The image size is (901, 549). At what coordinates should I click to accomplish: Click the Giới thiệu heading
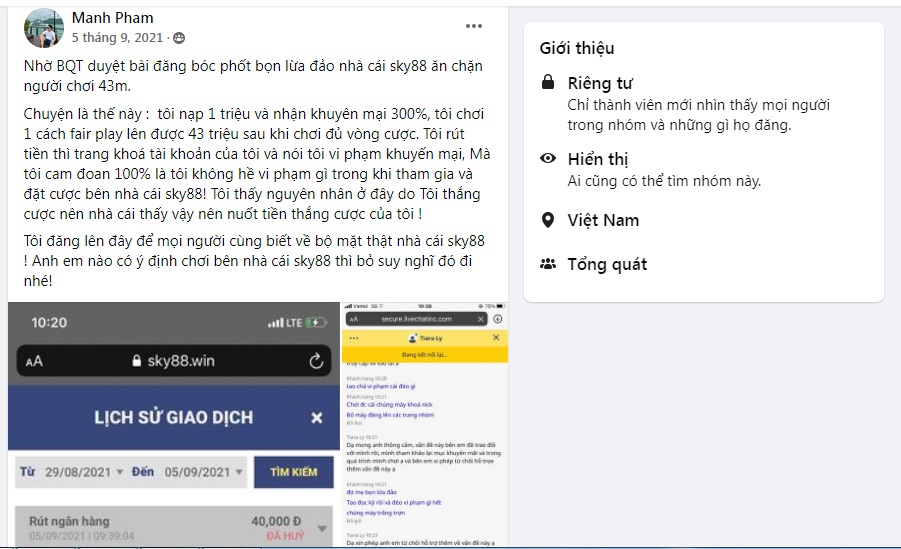click(x=576, y=48)
